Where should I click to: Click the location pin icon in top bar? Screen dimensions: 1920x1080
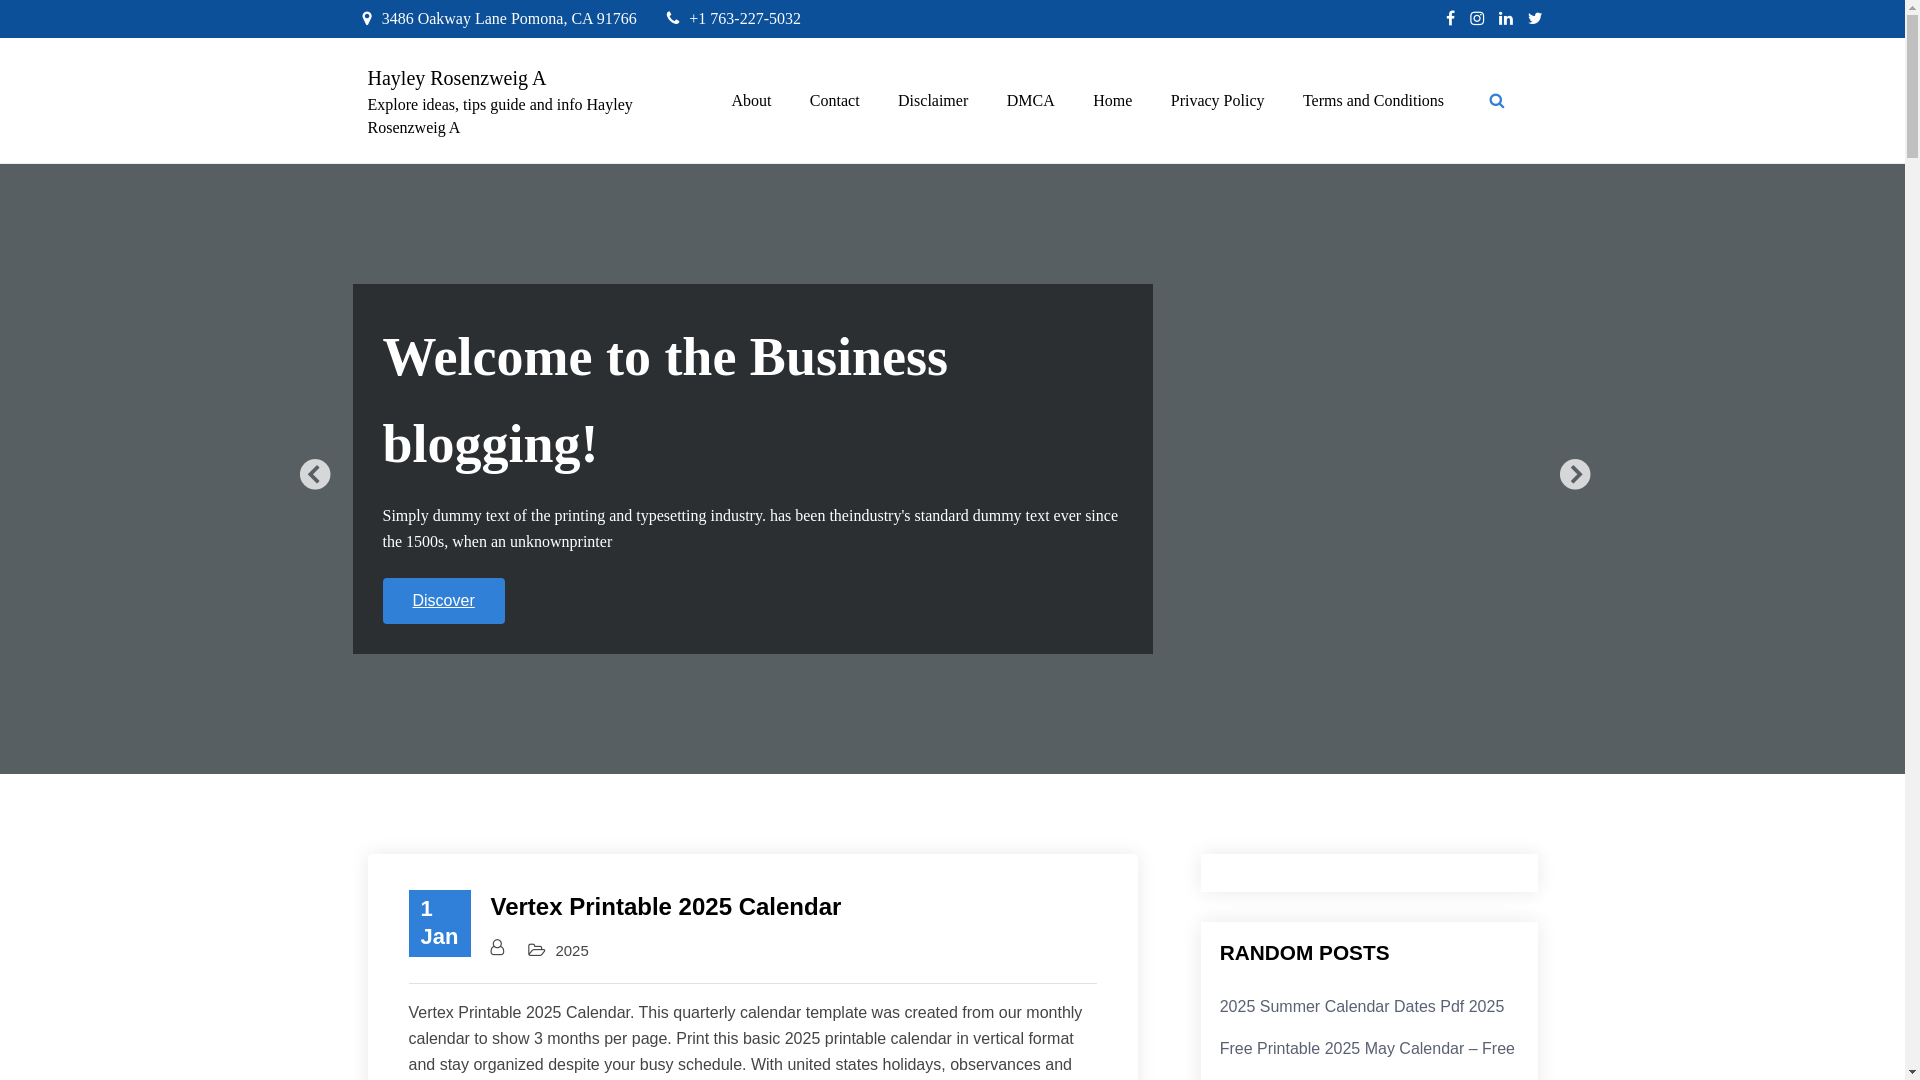[367, 18]
